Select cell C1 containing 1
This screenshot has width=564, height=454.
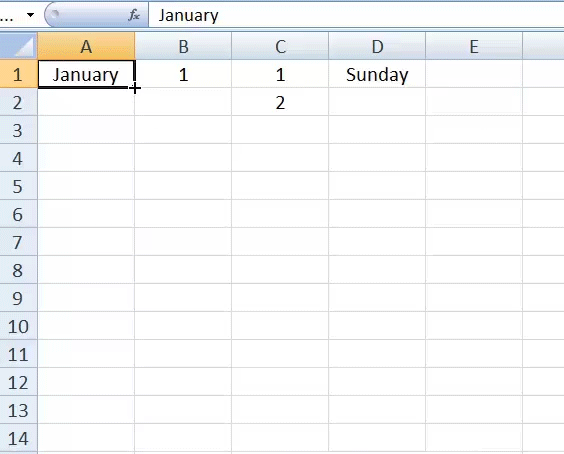click(x=280, y=74)
